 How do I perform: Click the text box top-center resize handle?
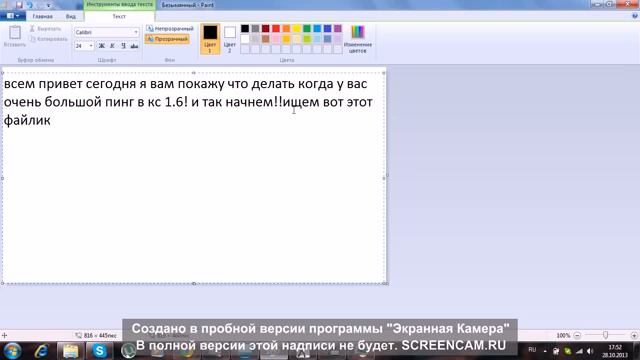pos(194,73)
